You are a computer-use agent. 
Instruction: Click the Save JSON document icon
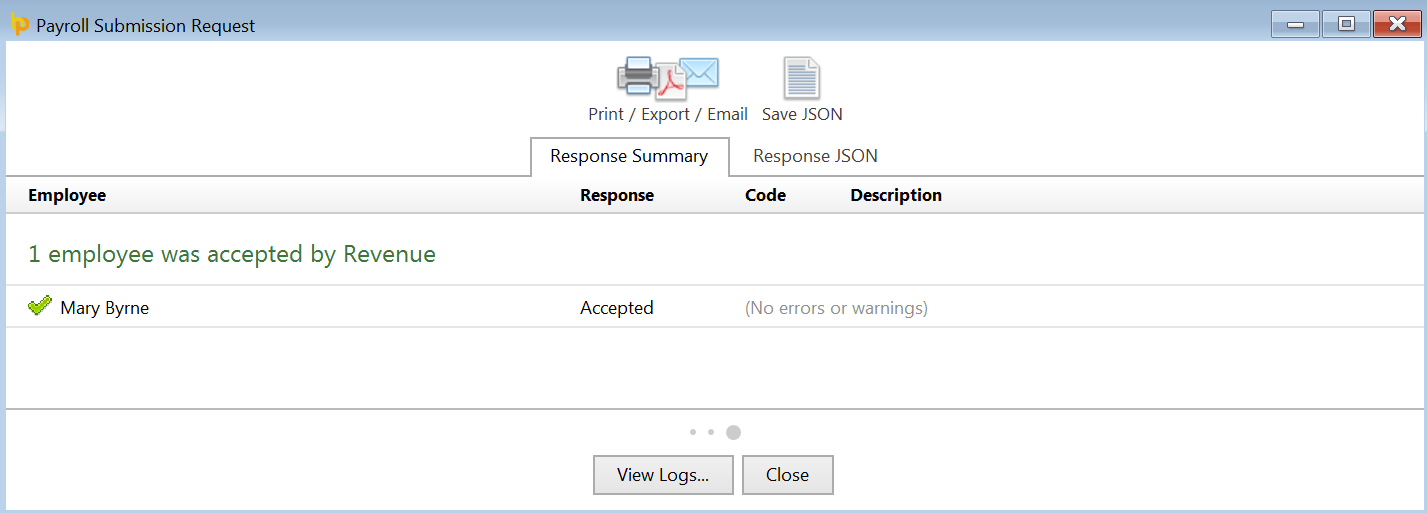tap(801, 78)
